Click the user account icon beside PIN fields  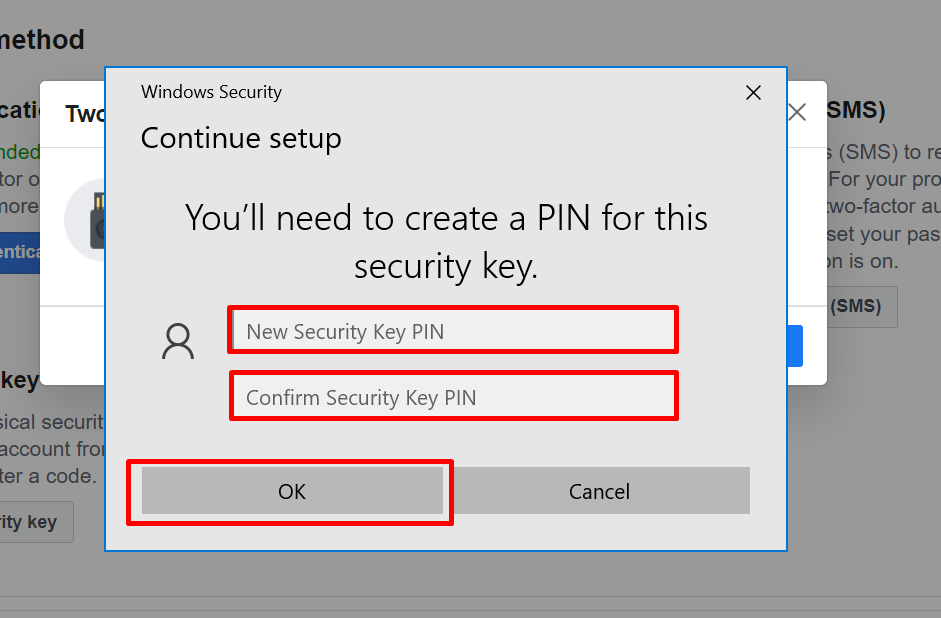[178, 341]
